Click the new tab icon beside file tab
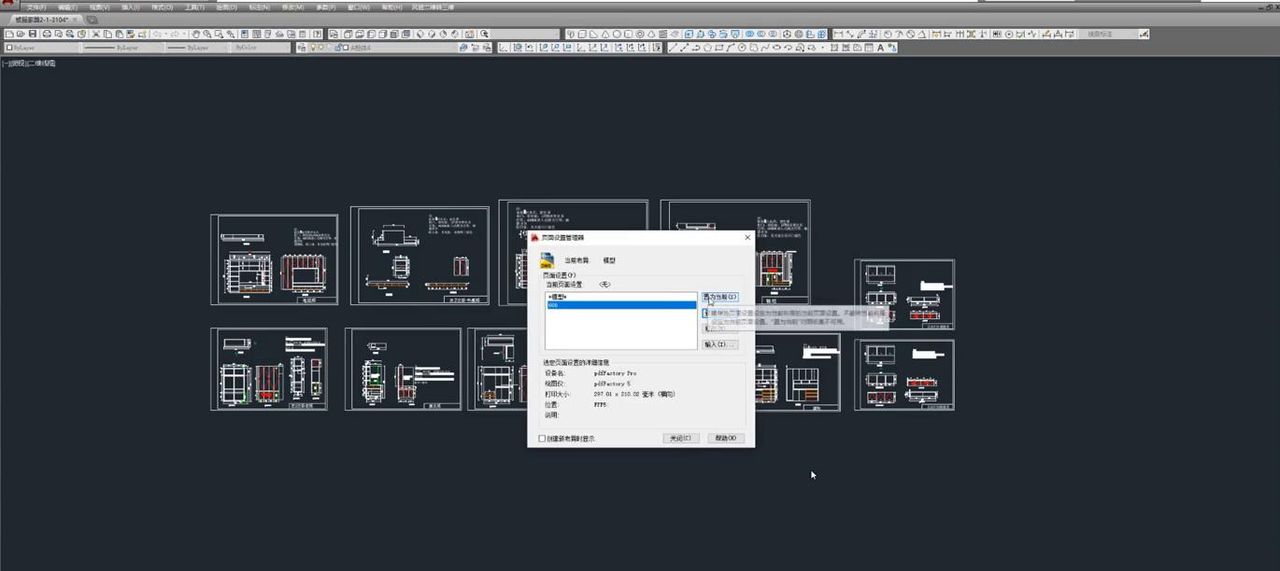 point(92,19)
